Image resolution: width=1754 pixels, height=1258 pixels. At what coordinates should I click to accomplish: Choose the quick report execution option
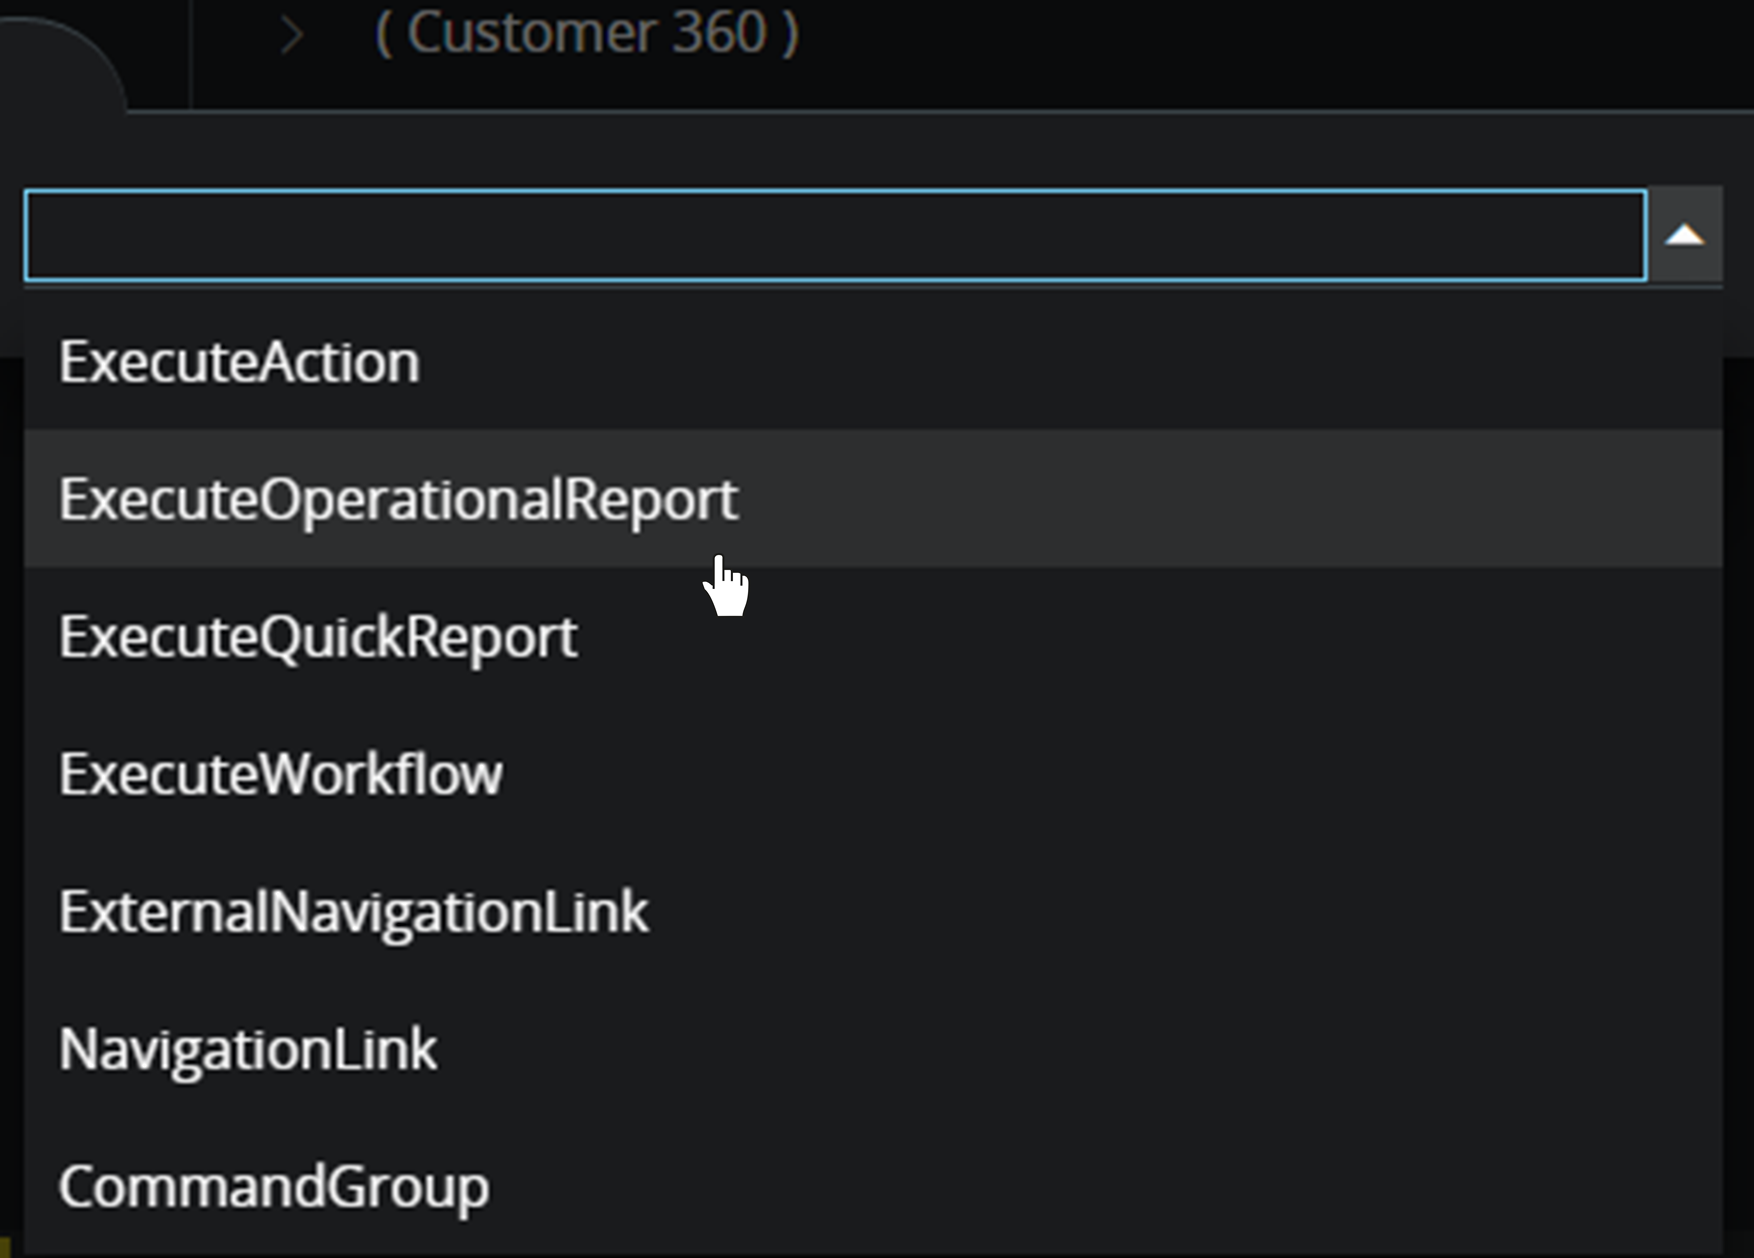tap(318, 637)
